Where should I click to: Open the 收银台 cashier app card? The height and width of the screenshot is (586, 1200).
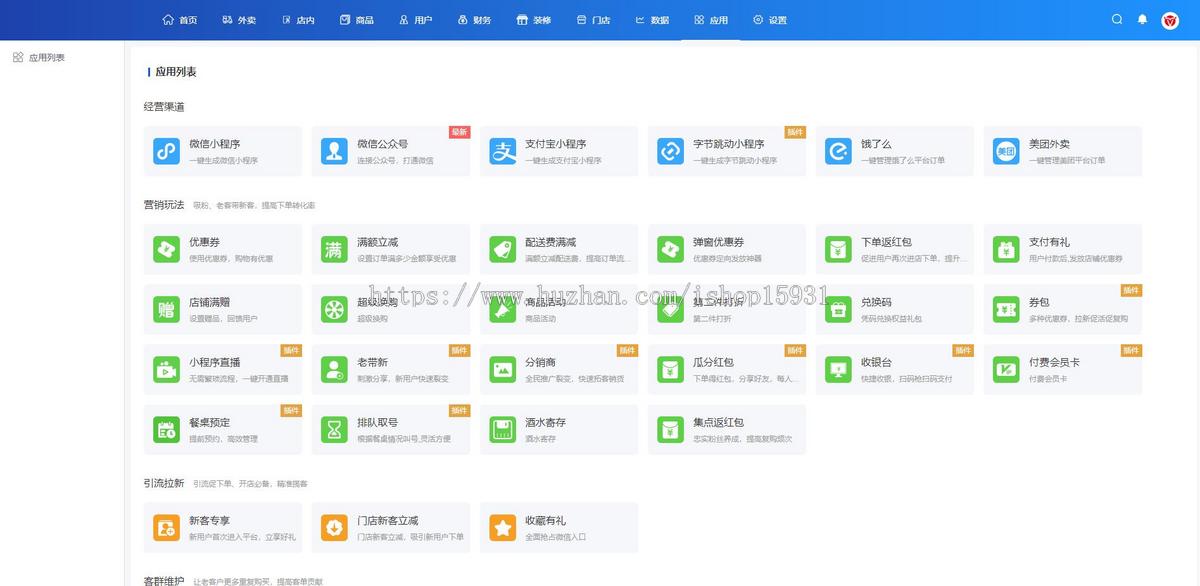tap(894, 369)
